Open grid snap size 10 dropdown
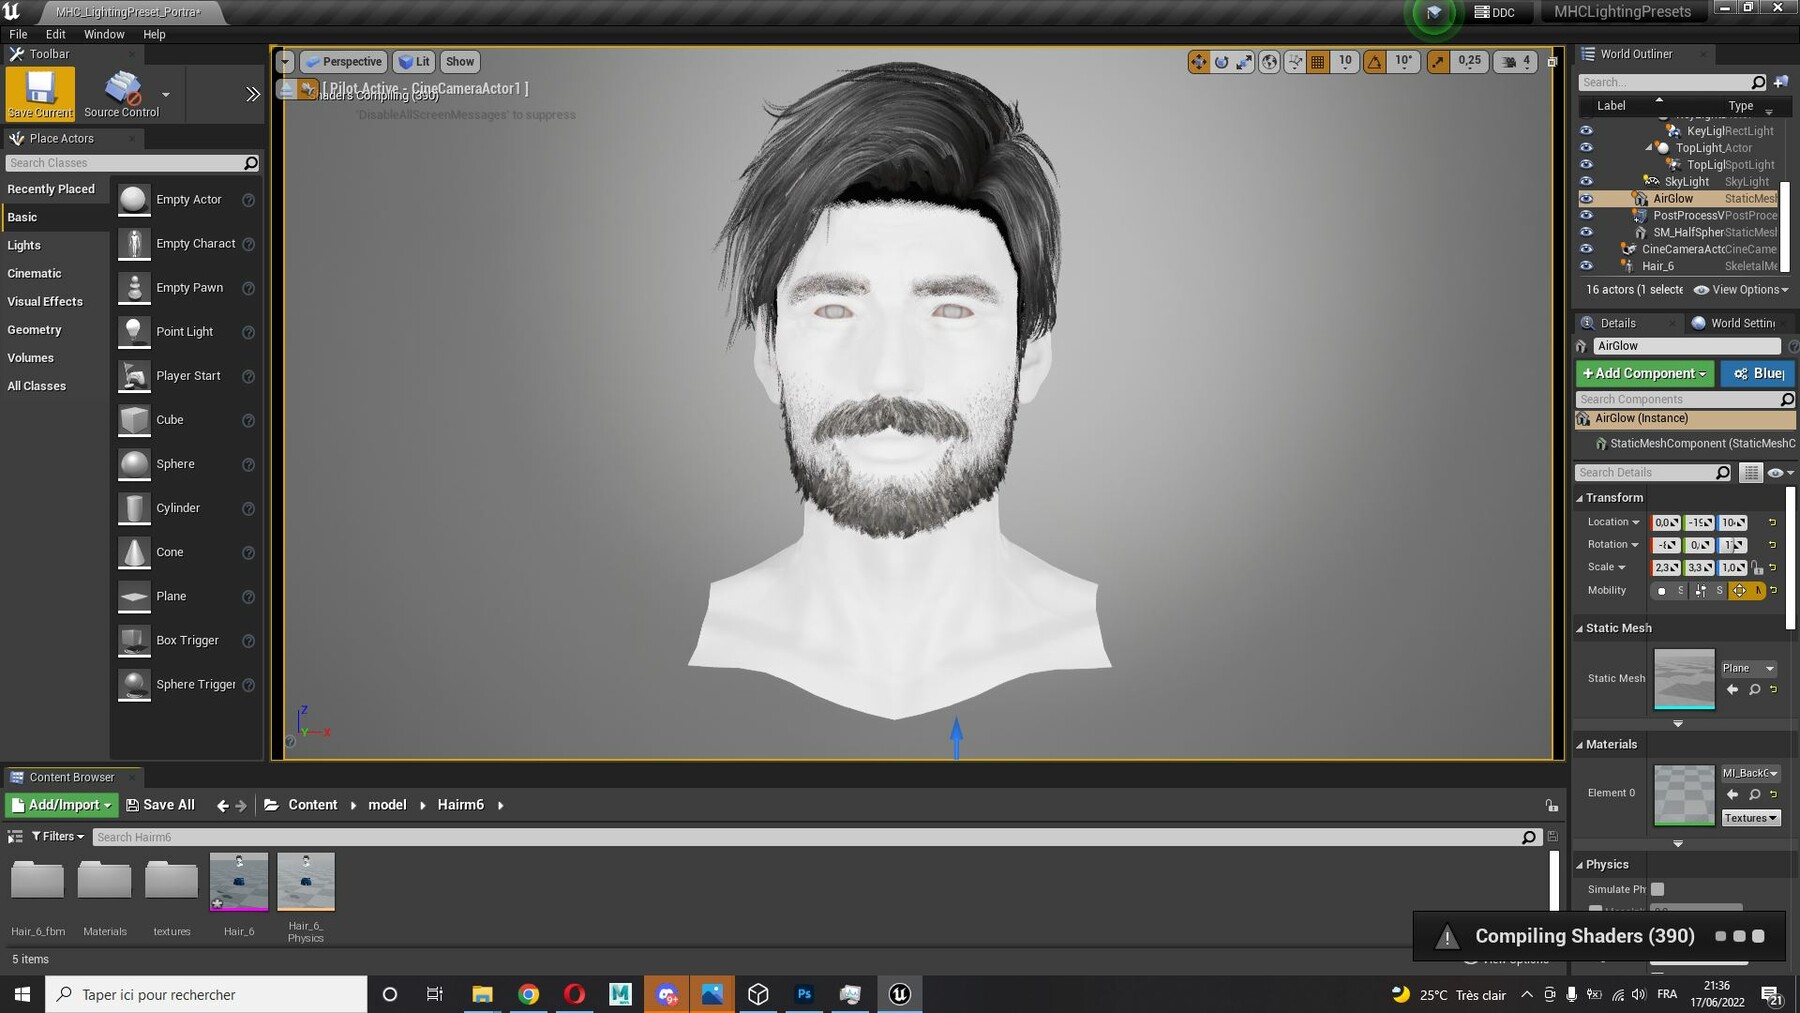 (1345, 62)
